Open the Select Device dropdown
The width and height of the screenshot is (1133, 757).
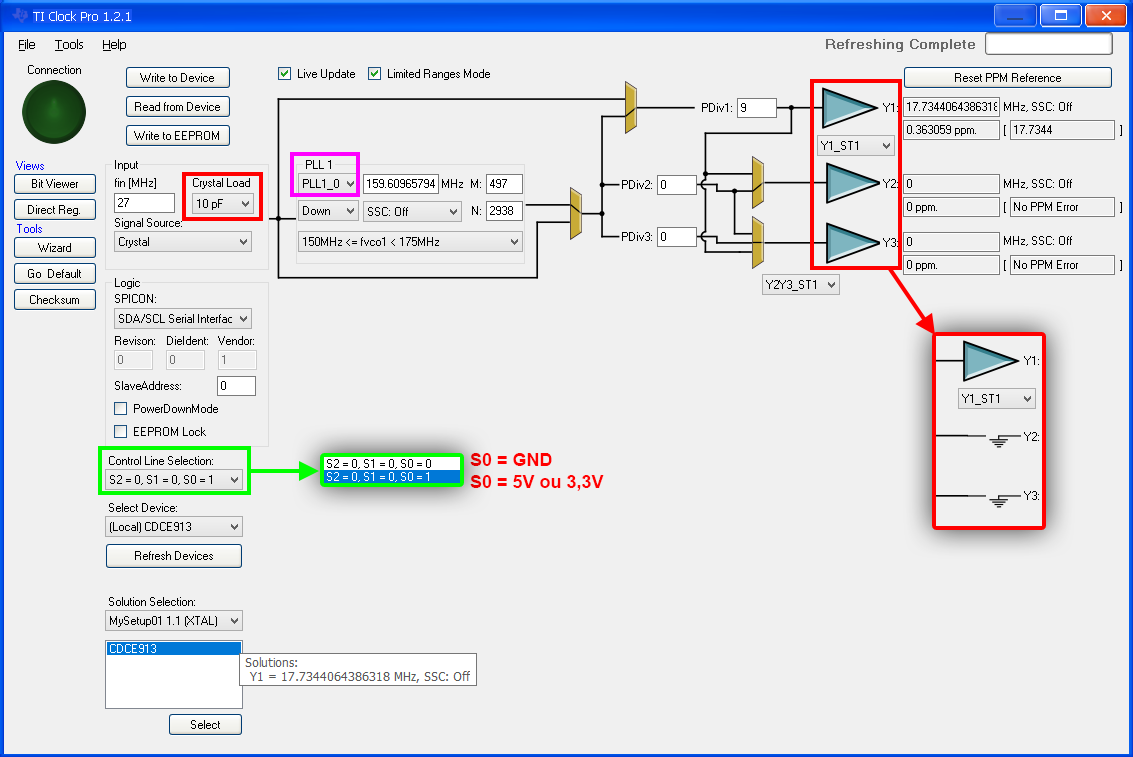click(174, 527)
